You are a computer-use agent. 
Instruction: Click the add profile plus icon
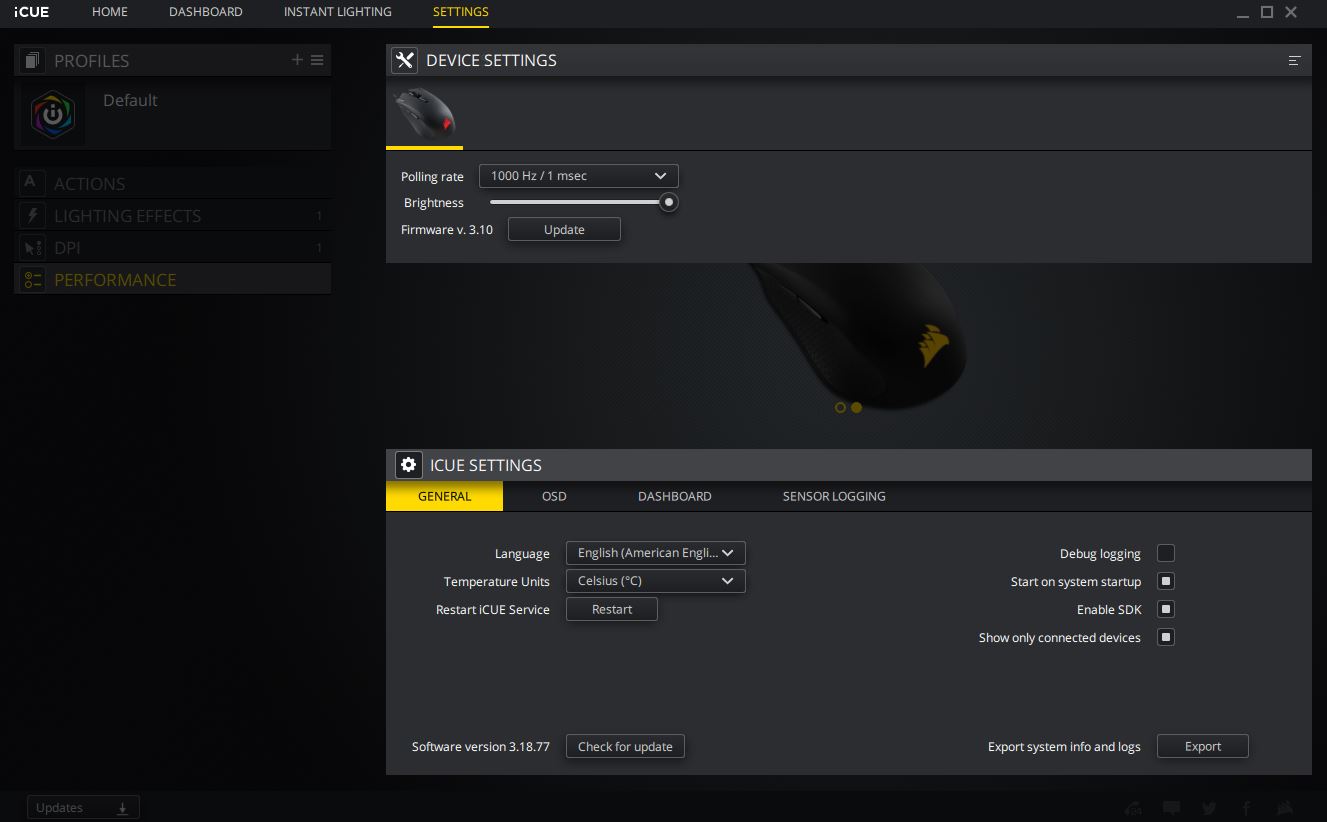pos(297,60)
